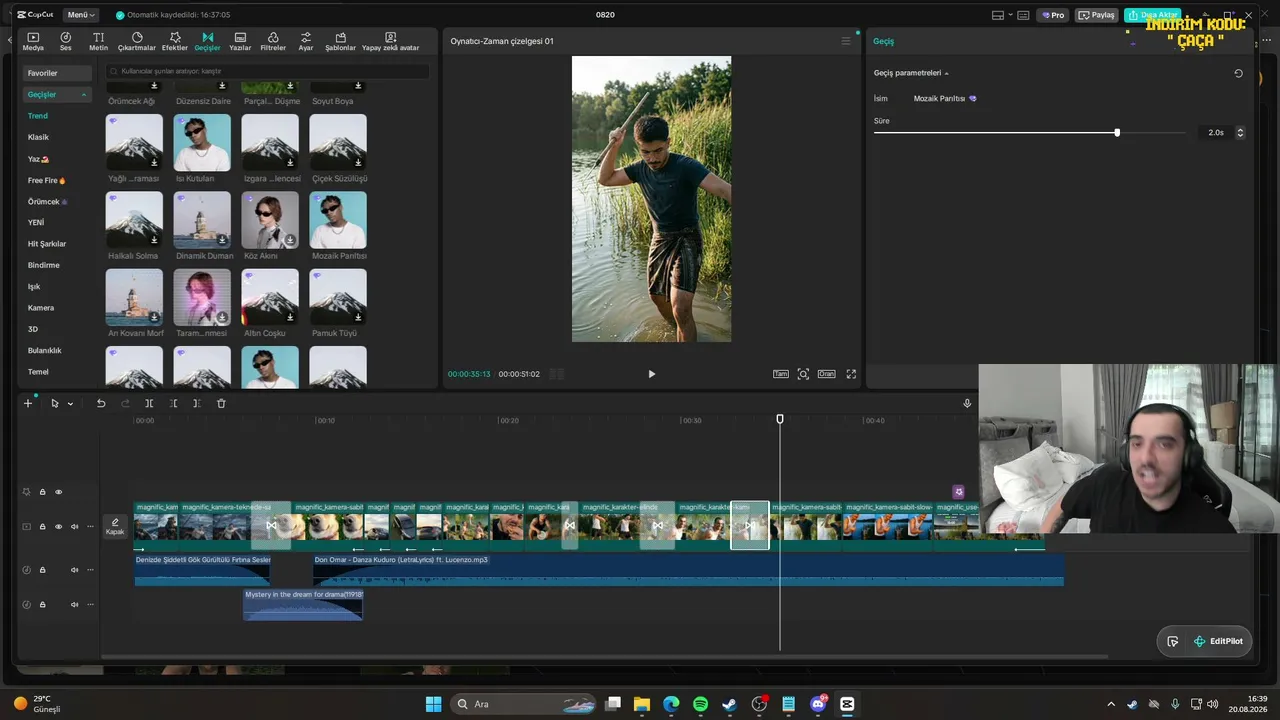Lock the top effect track

coord(42,492)
